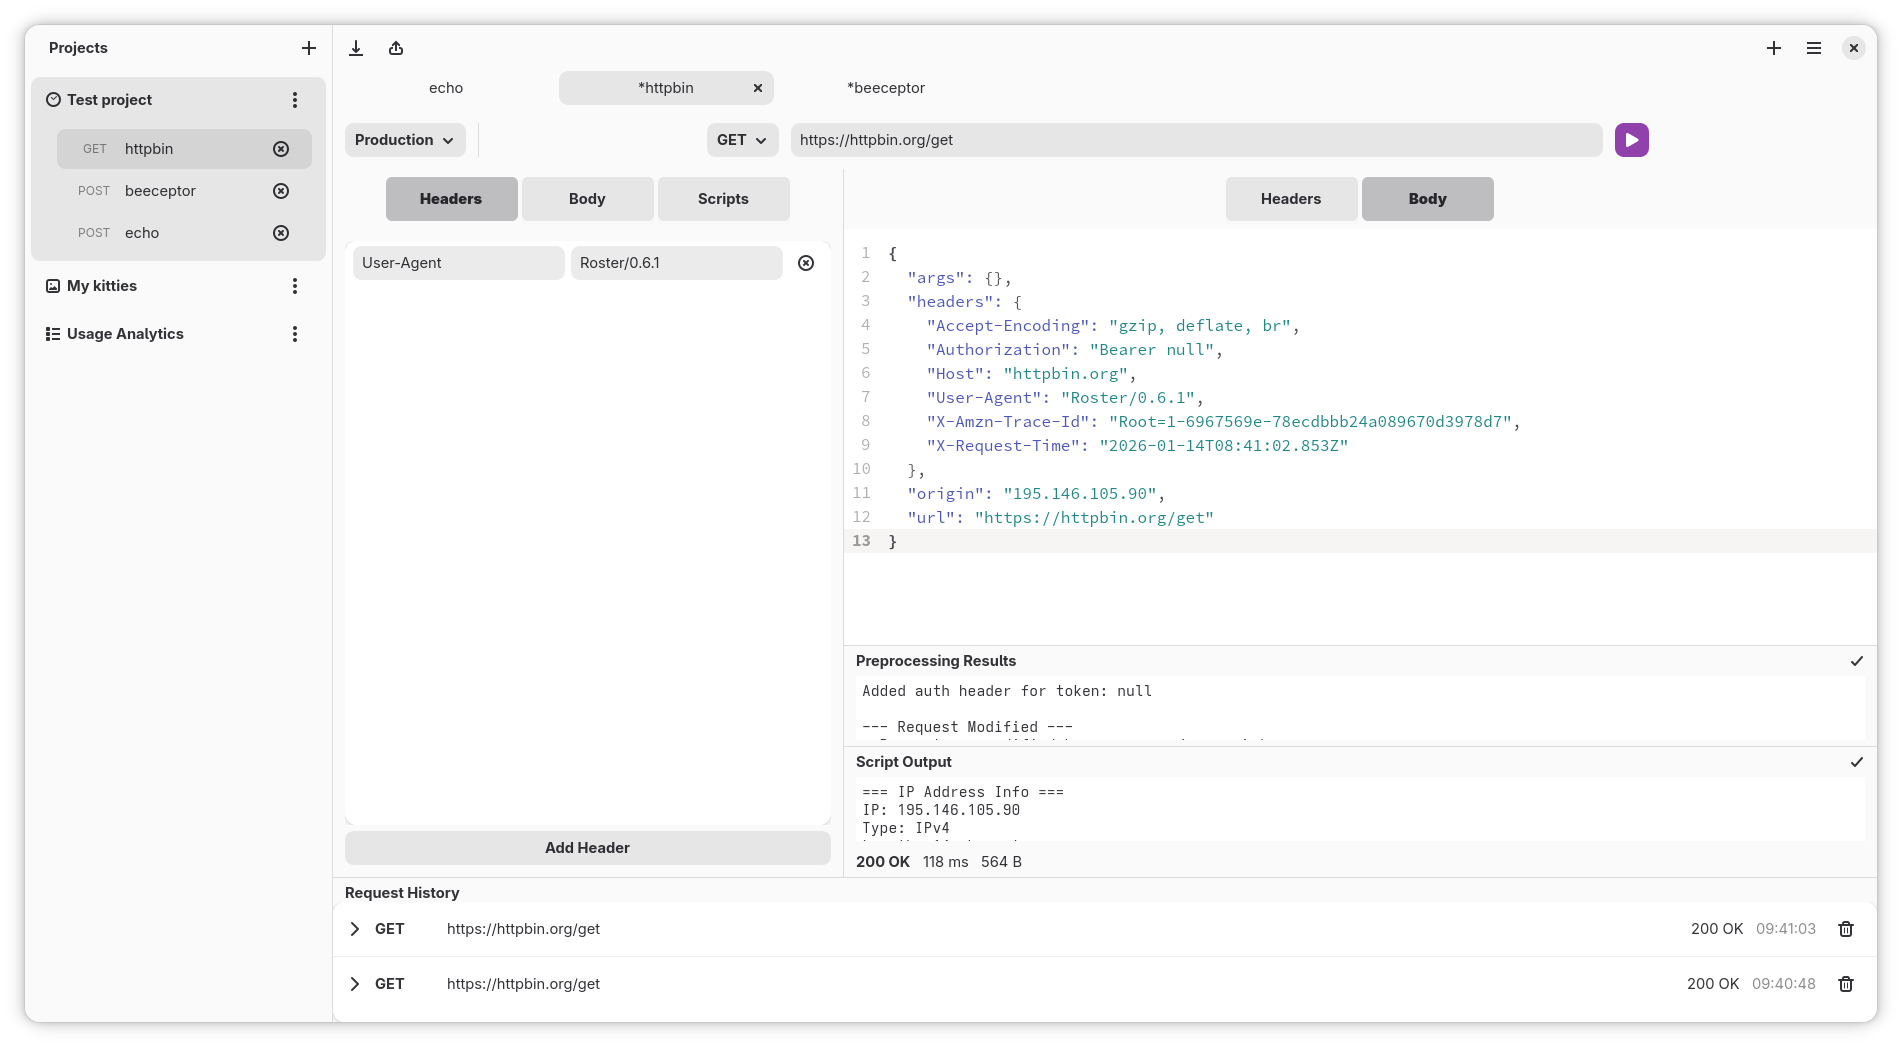Click the Preprocessing Results checkmark
The width and height of the screenshot is (1902, 1047).
click(1857, 661)
